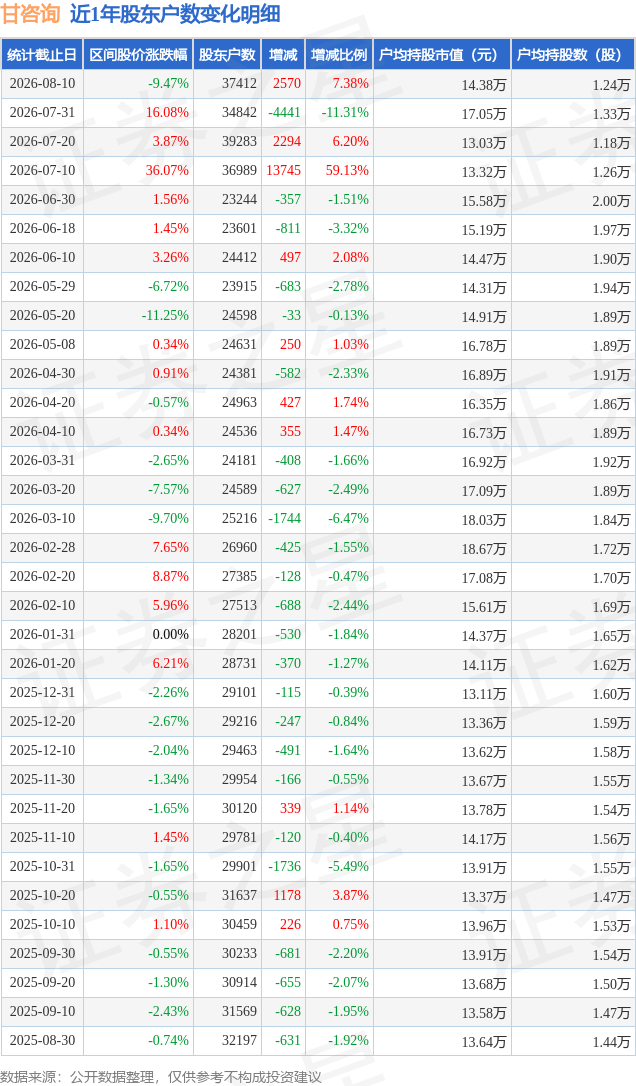Click the 增减比例 column header
The width and height of the screenshot is (636, 1086).
(339, 55)
